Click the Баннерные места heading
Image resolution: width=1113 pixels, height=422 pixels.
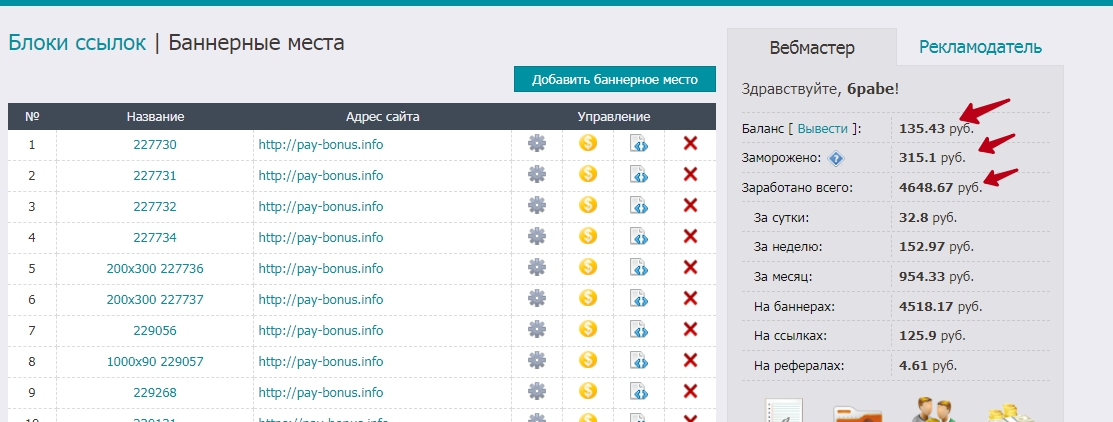[256, 43]
